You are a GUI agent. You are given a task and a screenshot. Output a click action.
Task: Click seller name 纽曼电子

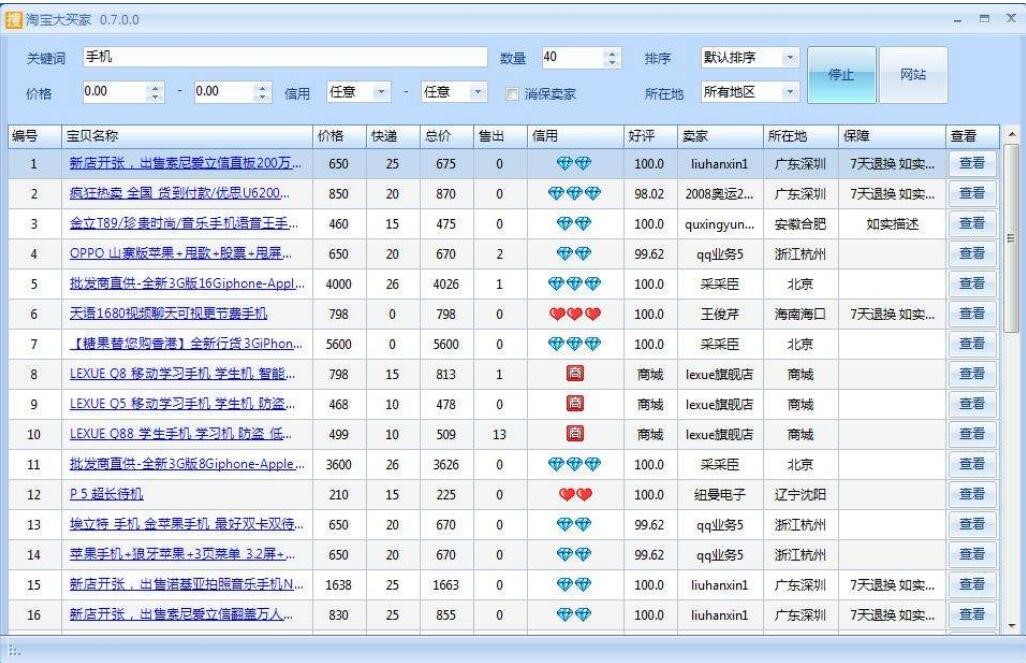(720, 495)
